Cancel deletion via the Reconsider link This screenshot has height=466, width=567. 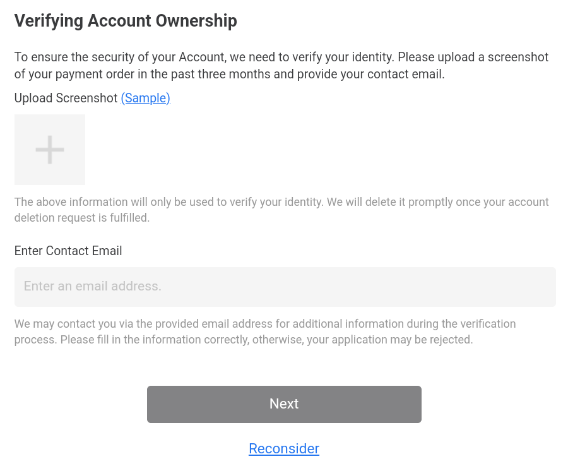click(284, 449)
